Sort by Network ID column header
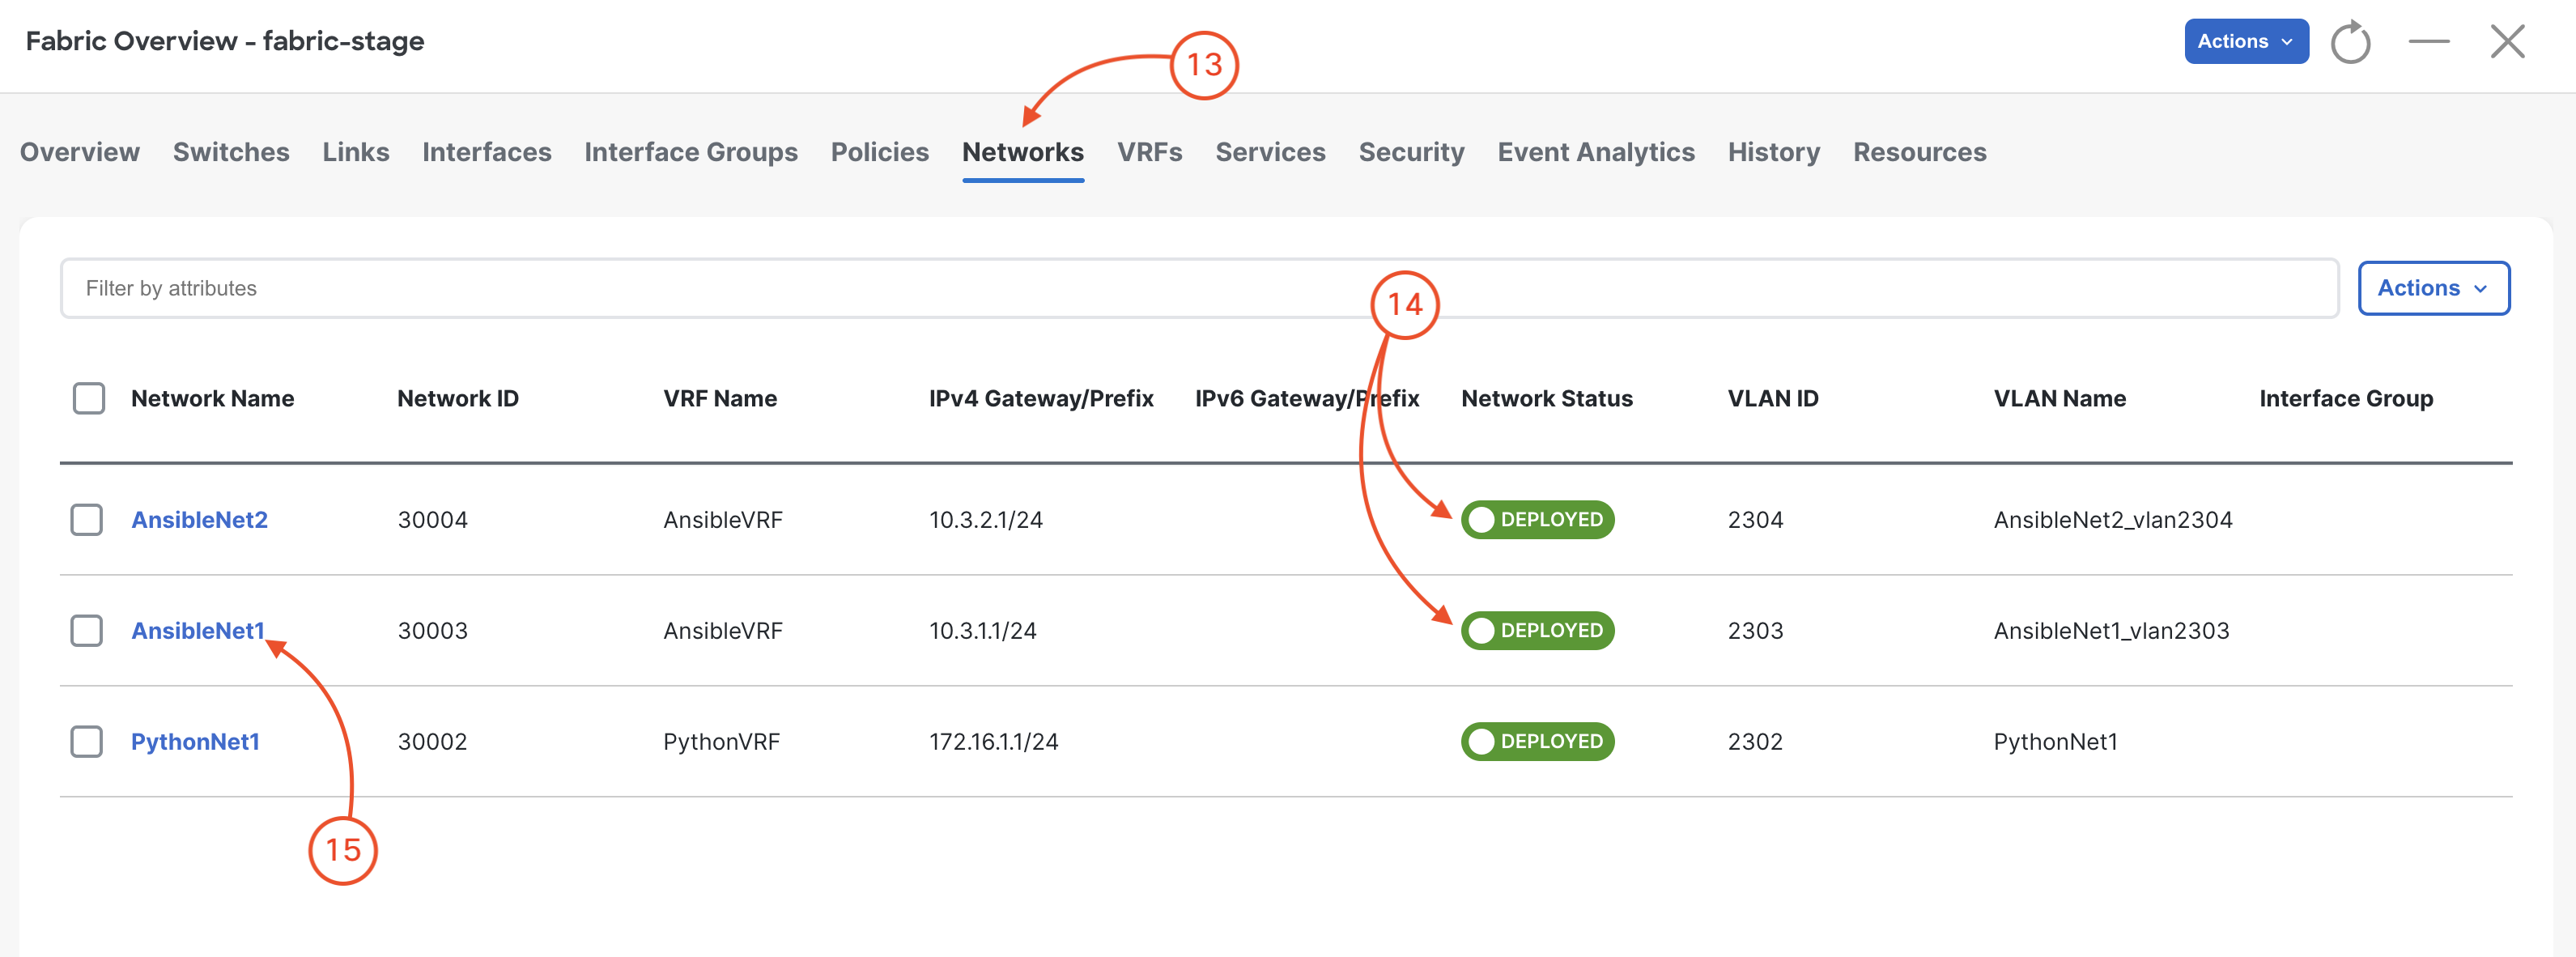 pyautogui.click(x=458, y=398)
